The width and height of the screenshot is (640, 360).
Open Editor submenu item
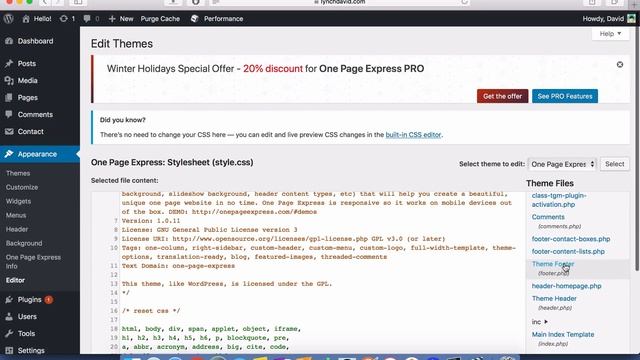15,280
